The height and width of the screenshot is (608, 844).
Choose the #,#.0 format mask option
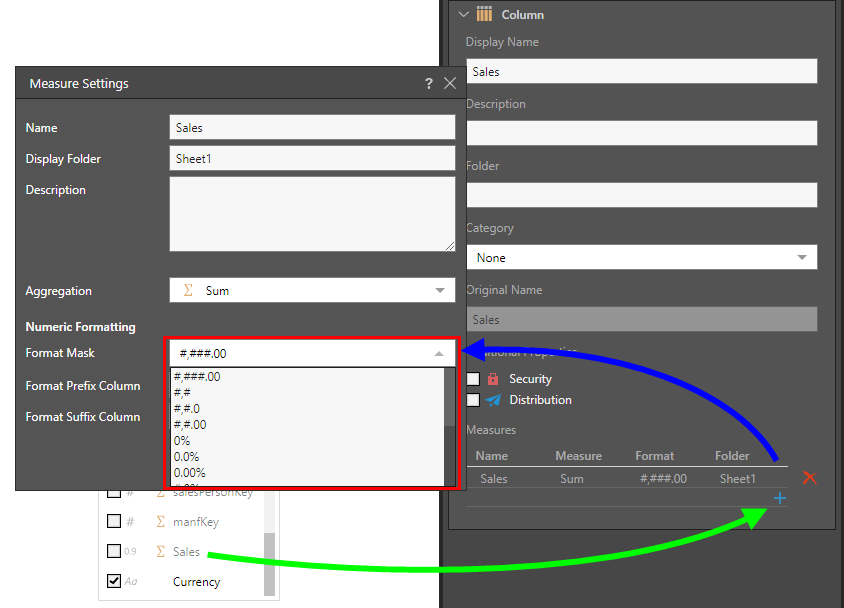(187, 409)
